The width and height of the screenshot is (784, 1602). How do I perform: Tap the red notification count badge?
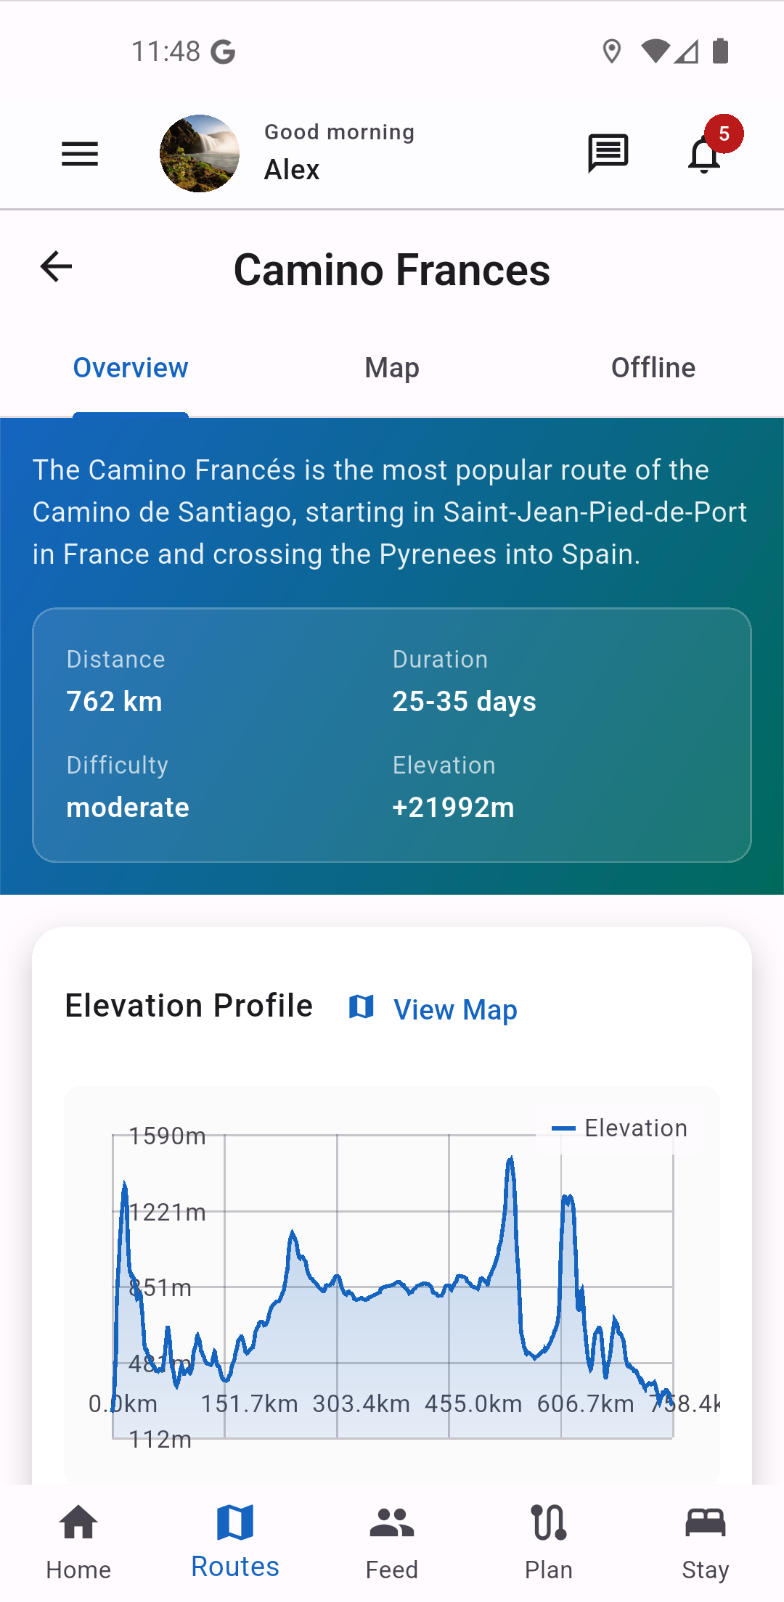coord(724,133)
